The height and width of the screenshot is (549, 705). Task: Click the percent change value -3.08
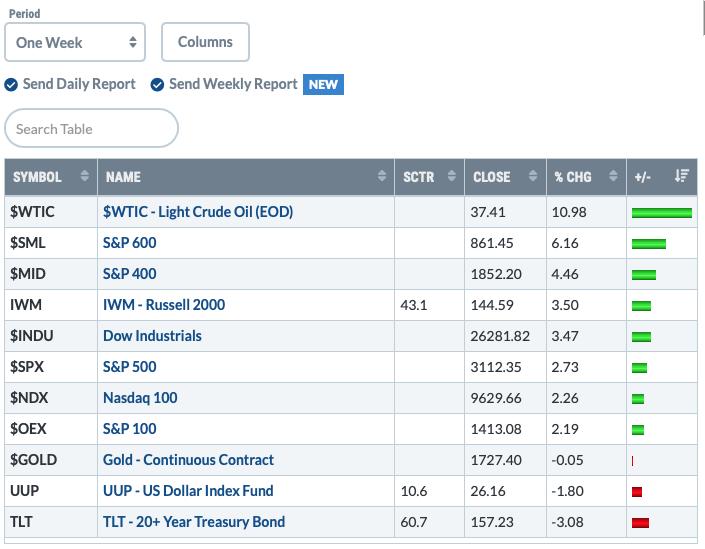click(567, 522)
